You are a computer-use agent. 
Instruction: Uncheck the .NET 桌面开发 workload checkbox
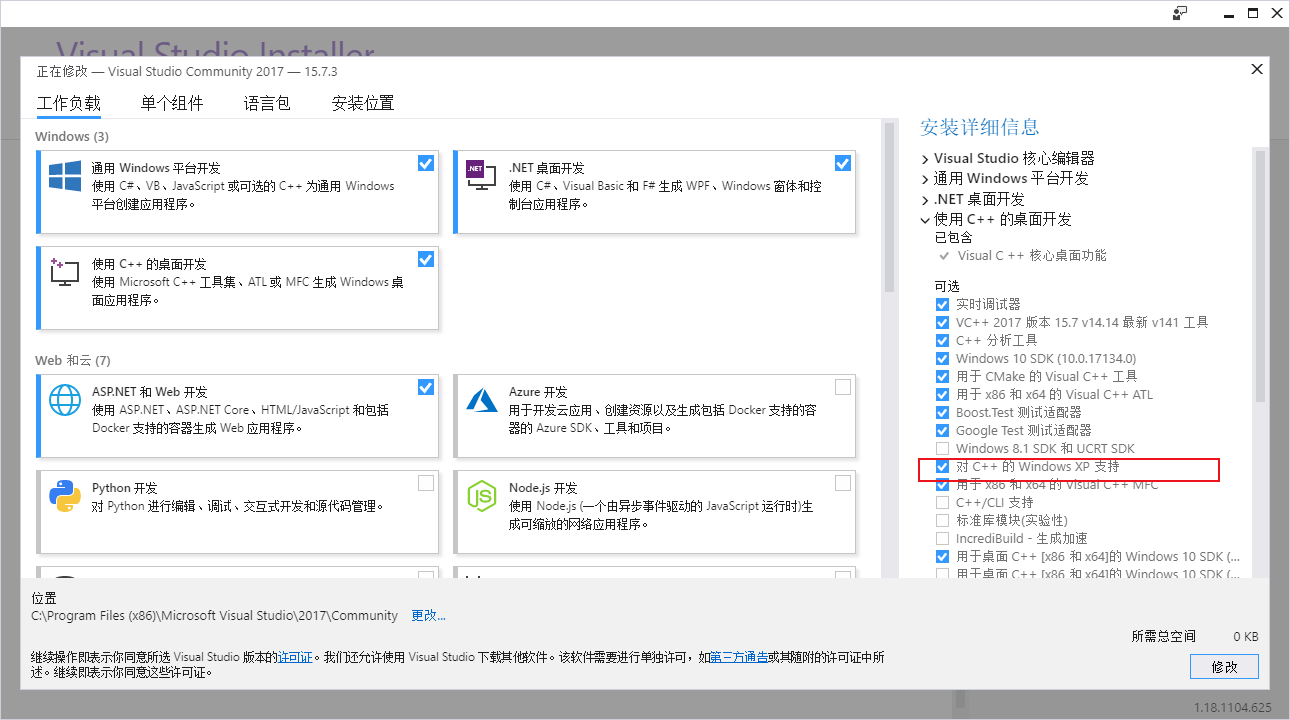[x=843, y=163]
